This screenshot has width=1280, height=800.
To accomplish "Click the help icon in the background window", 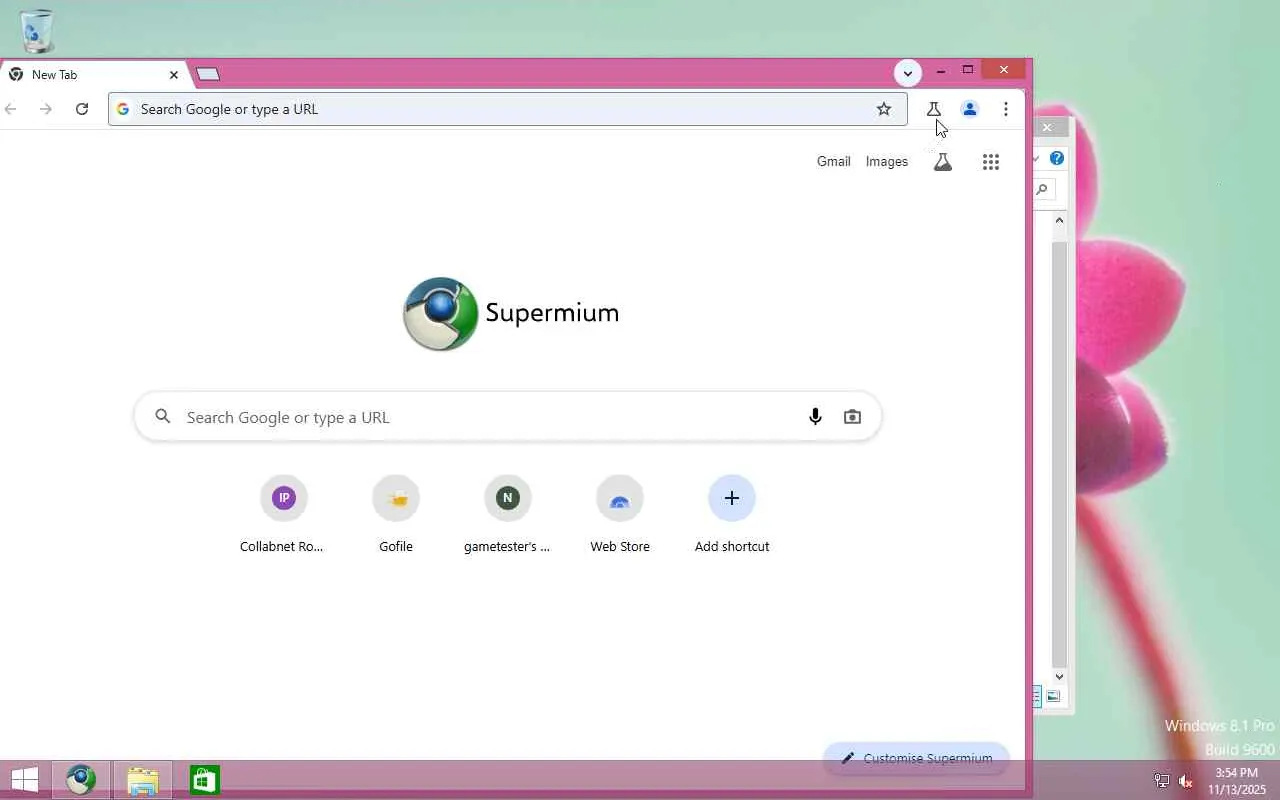I will tap(1057, 158).
